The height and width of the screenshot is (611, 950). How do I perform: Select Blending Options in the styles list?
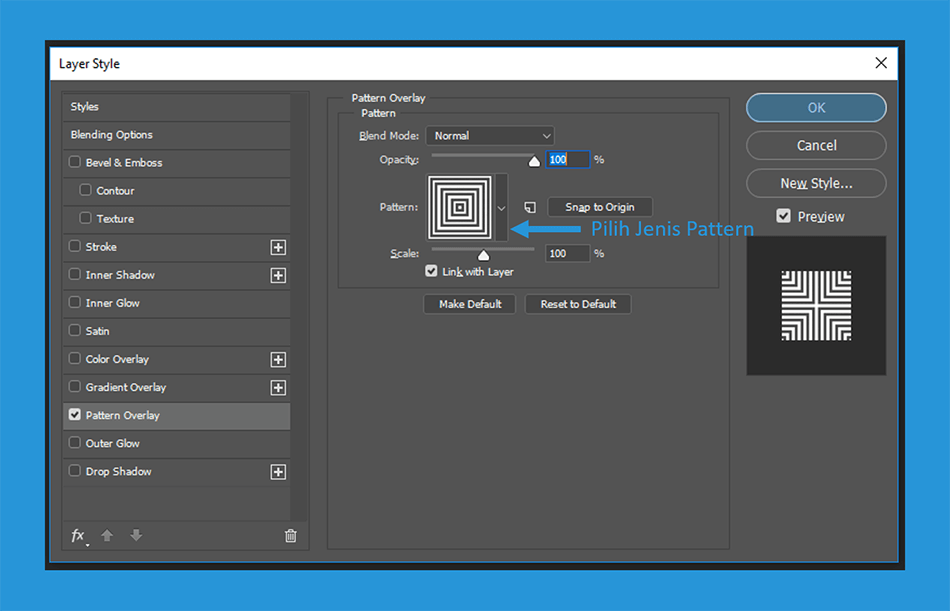pyautogui.click(x=176, y=135)
